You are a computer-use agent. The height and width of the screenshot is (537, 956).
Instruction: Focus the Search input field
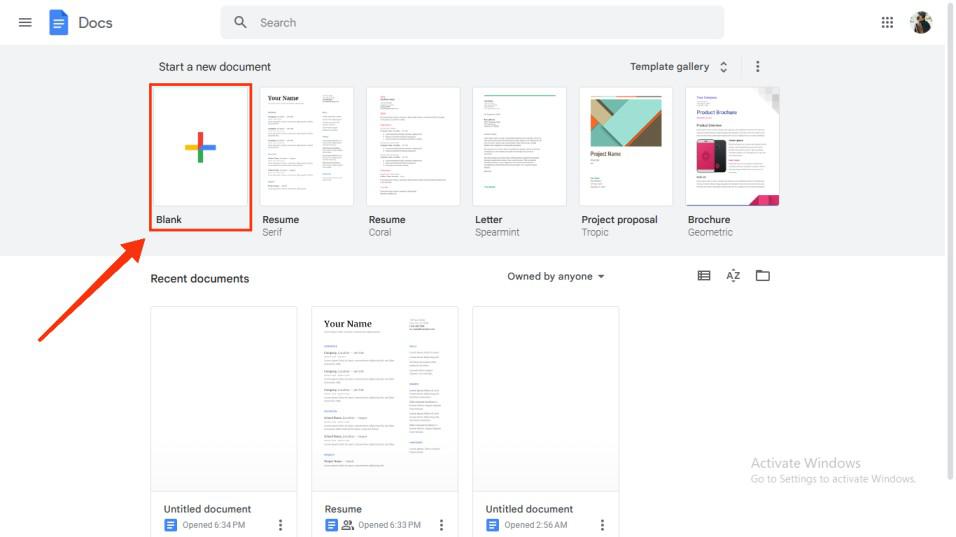click(472, 23)
